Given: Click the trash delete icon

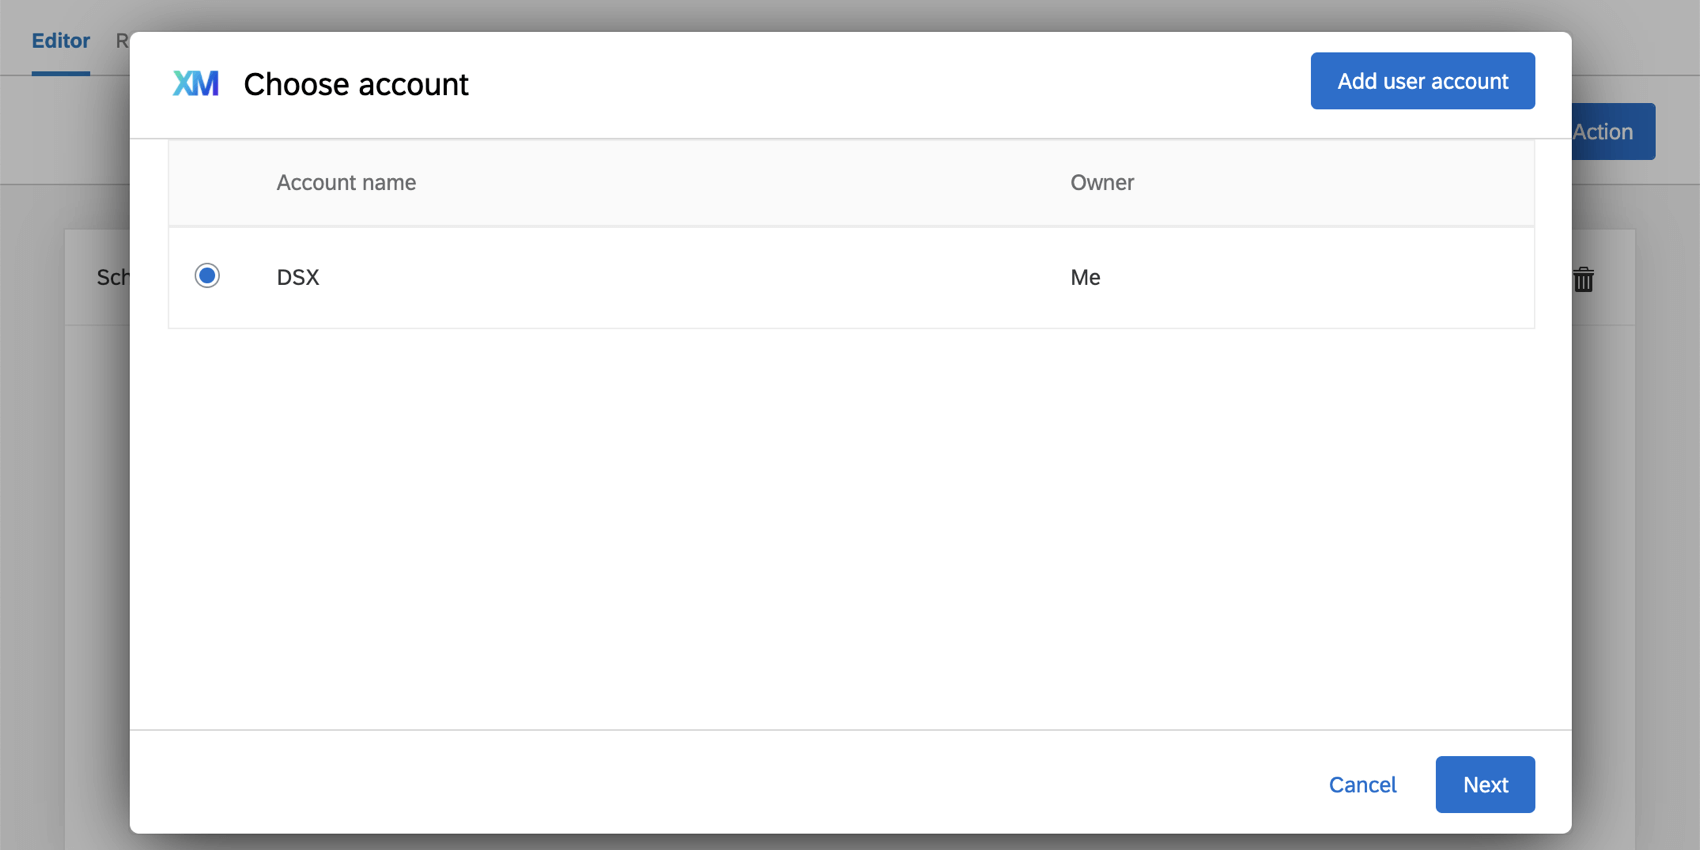Looking at the screenshot, I should (x=1583, y=279).
